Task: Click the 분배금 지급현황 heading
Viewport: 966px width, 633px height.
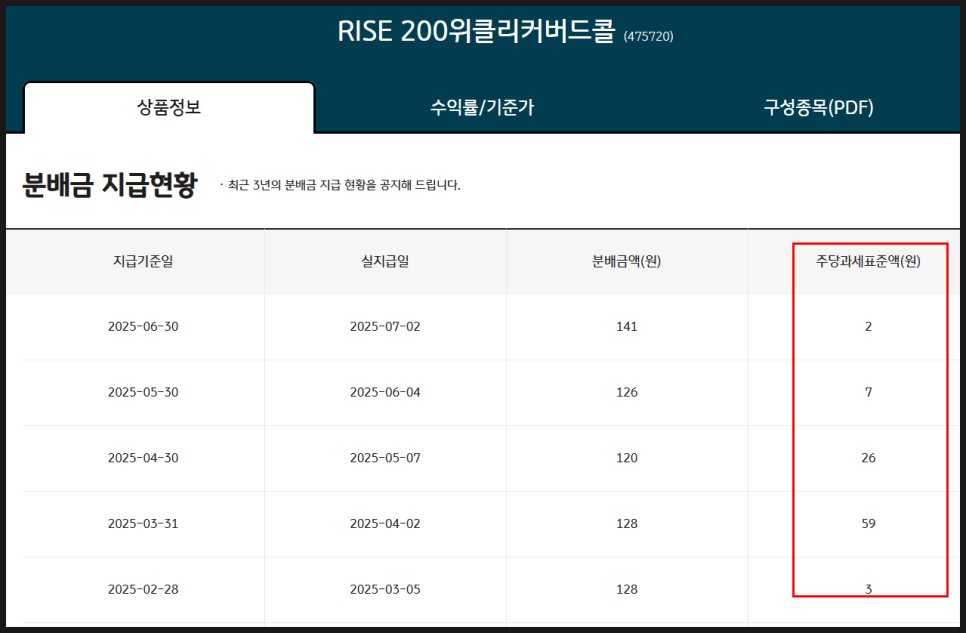Action: (x=110, y=184)
